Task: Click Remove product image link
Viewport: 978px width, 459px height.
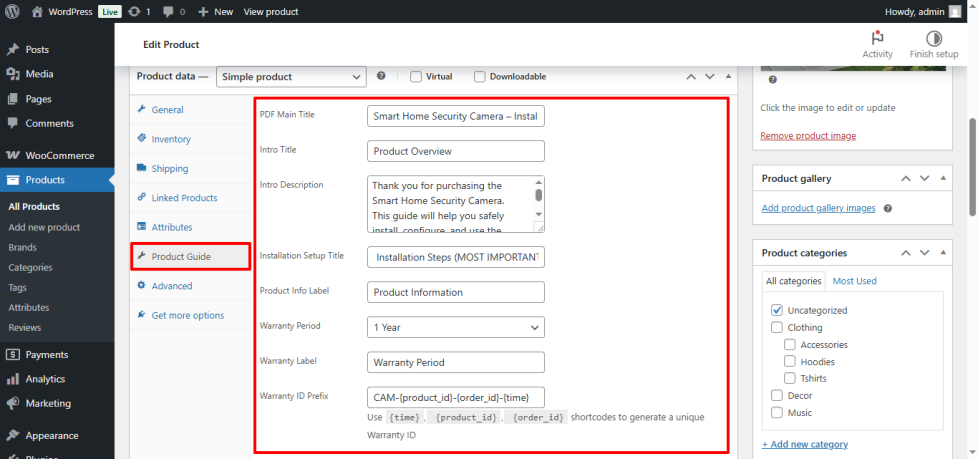Action: click(807, 136)
